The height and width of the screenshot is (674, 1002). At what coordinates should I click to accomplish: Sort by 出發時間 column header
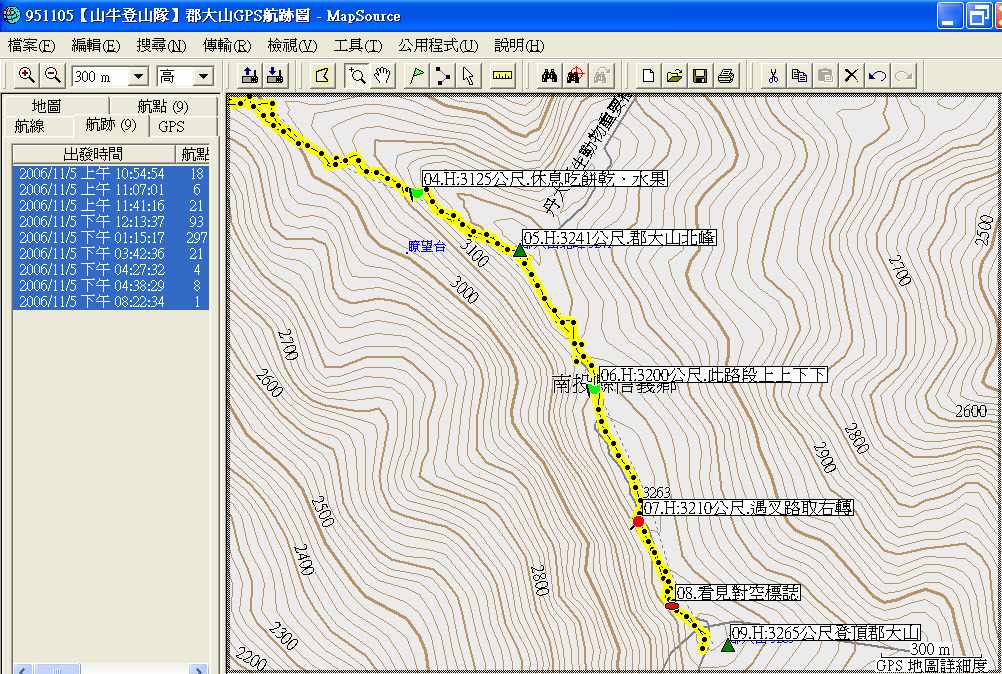(93, 153)
